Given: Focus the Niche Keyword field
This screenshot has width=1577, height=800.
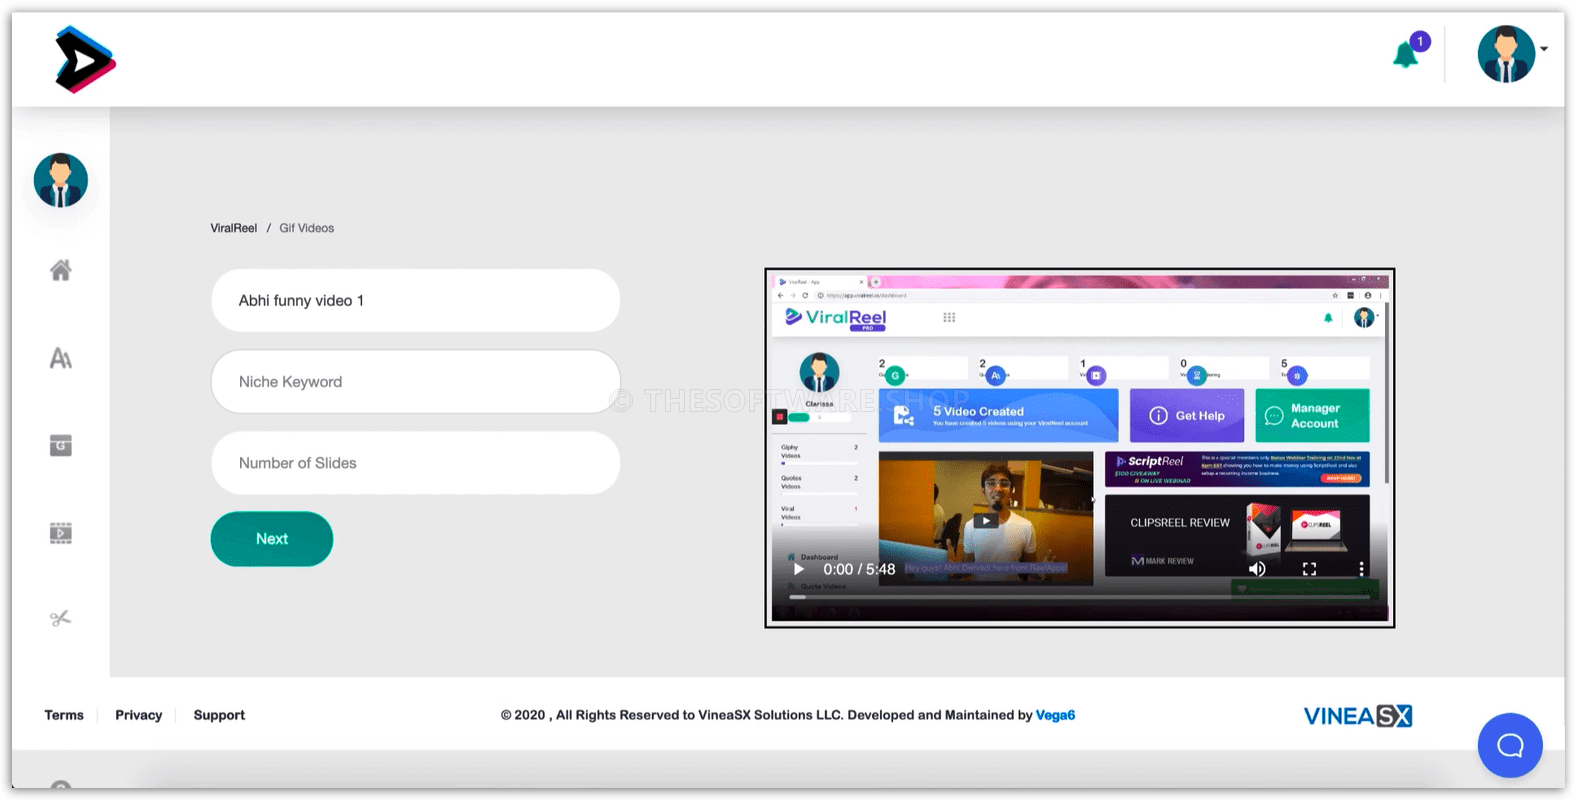Looking at the screenshot, I should [x=415, y=381].
